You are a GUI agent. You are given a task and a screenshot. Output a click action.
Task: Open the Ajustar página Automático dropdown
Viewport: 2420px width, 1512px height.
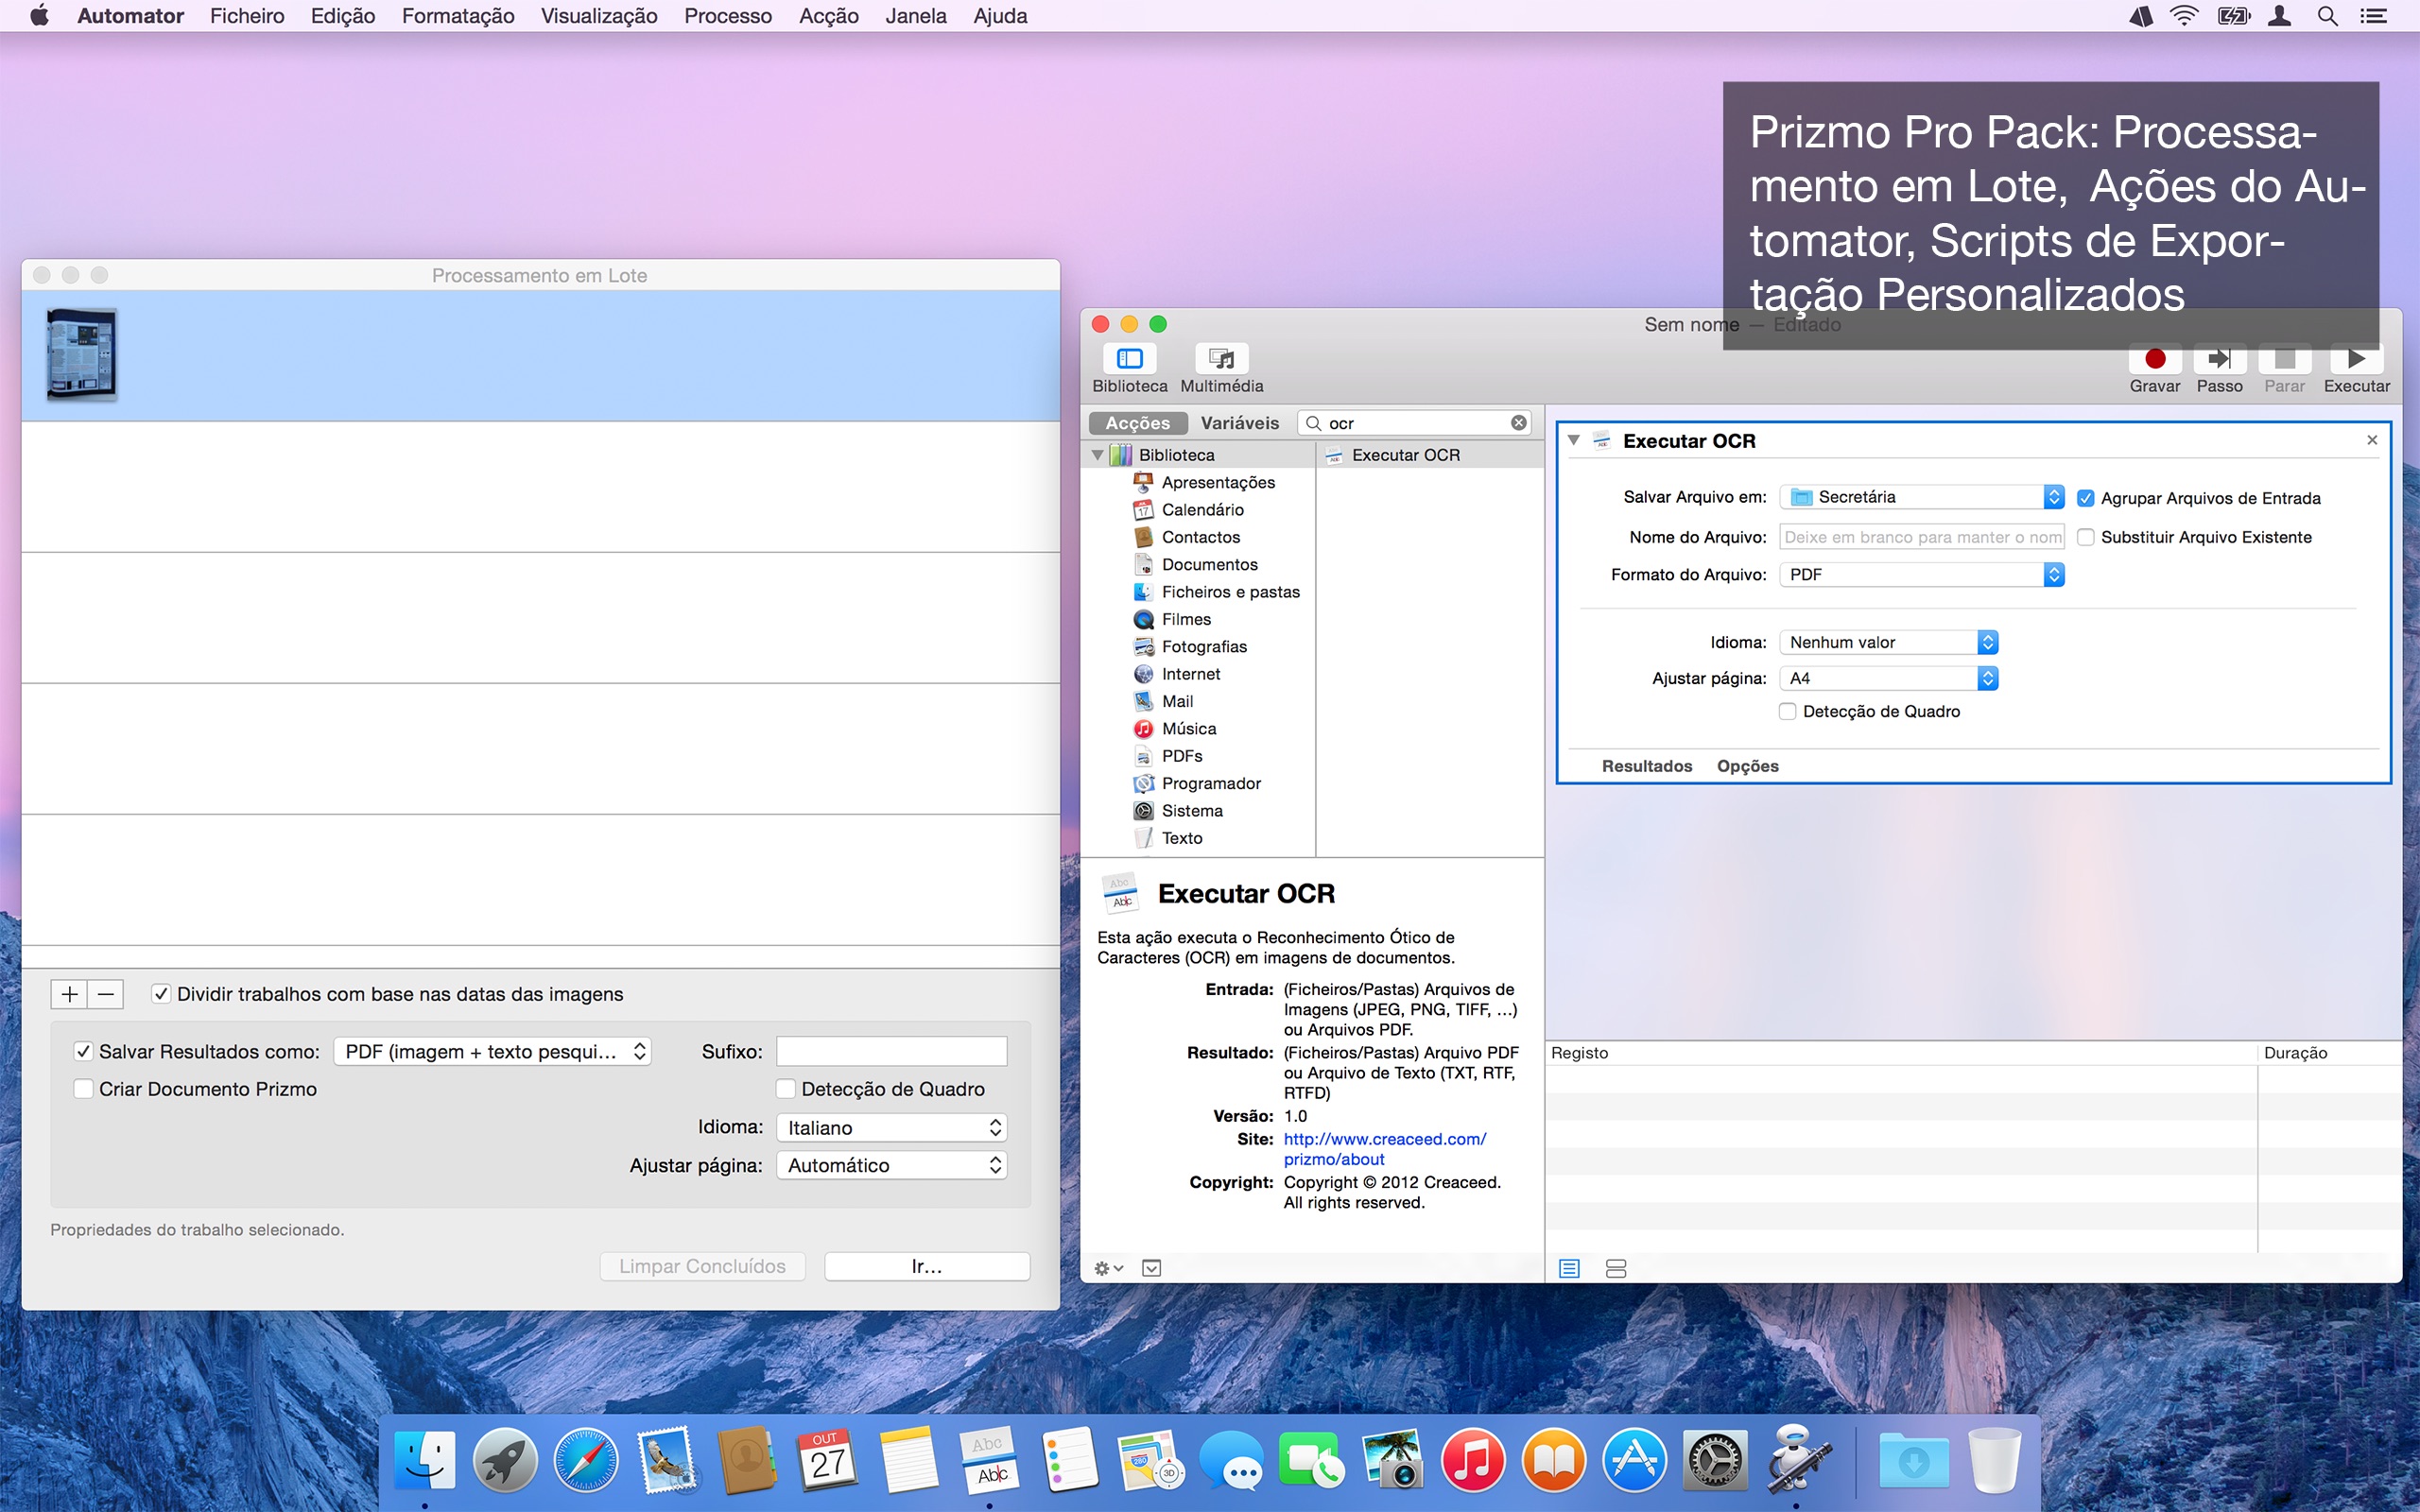point(891,1165)
